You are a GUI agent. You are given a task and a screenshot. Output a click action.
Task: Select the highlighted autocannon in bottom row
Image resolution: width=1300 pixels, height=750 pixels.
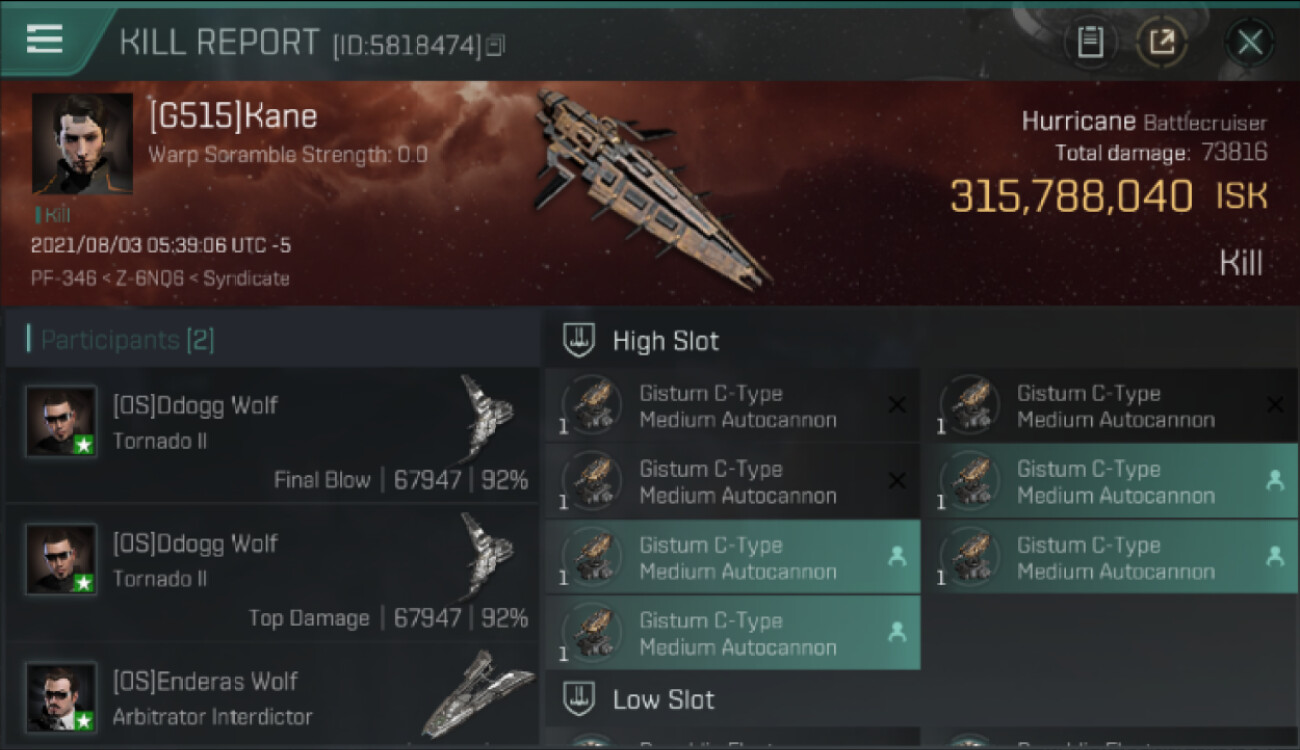click(x=733, y=633)
